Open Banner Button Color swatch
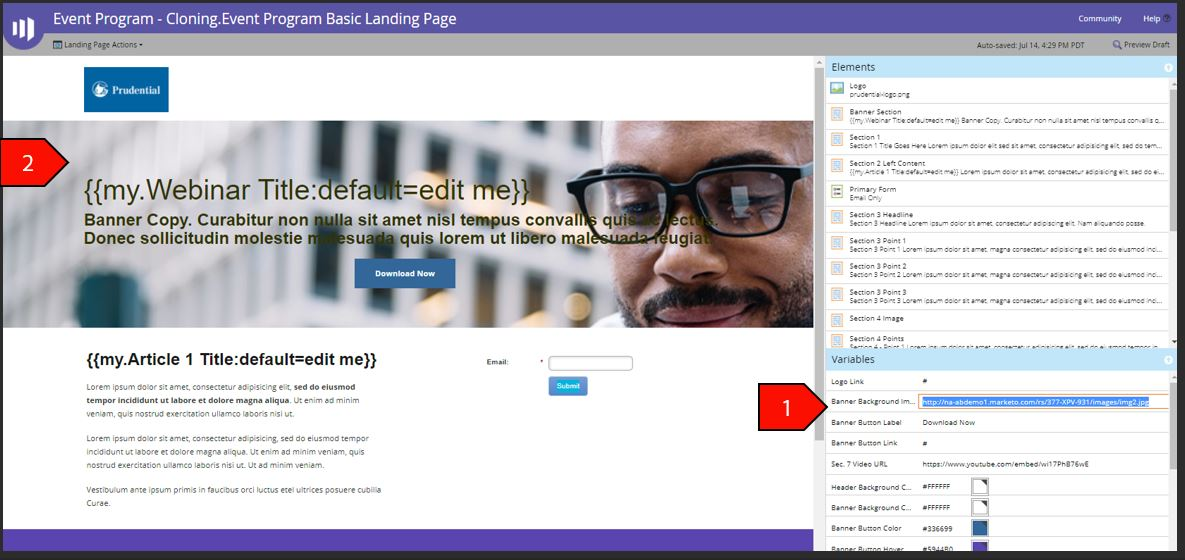 [x=979, y=528]
